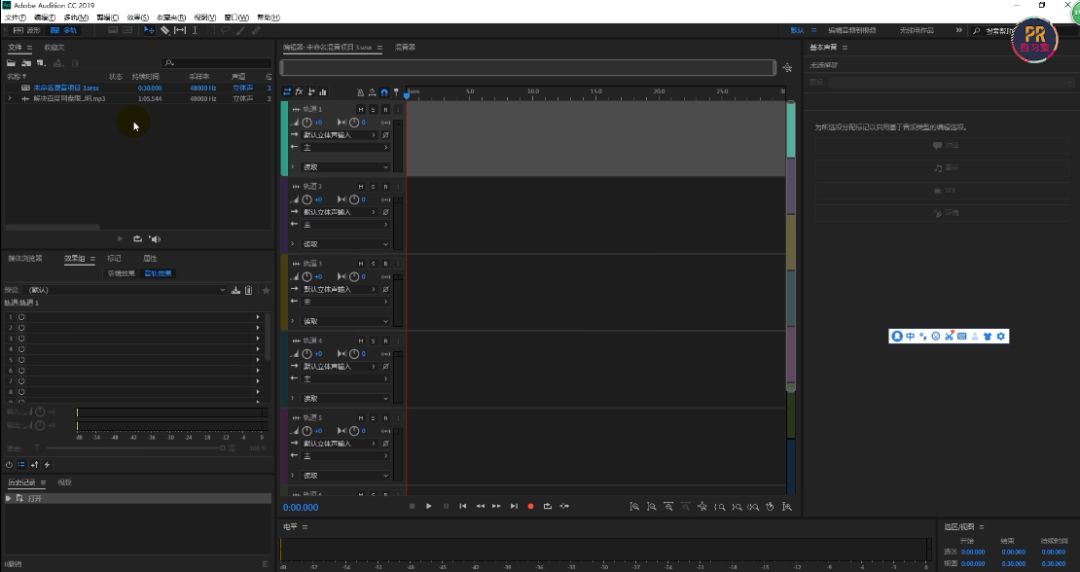1080x572 pixels.
Task: Toggle effects rack power button at bottom
Action: coord(9,465)
